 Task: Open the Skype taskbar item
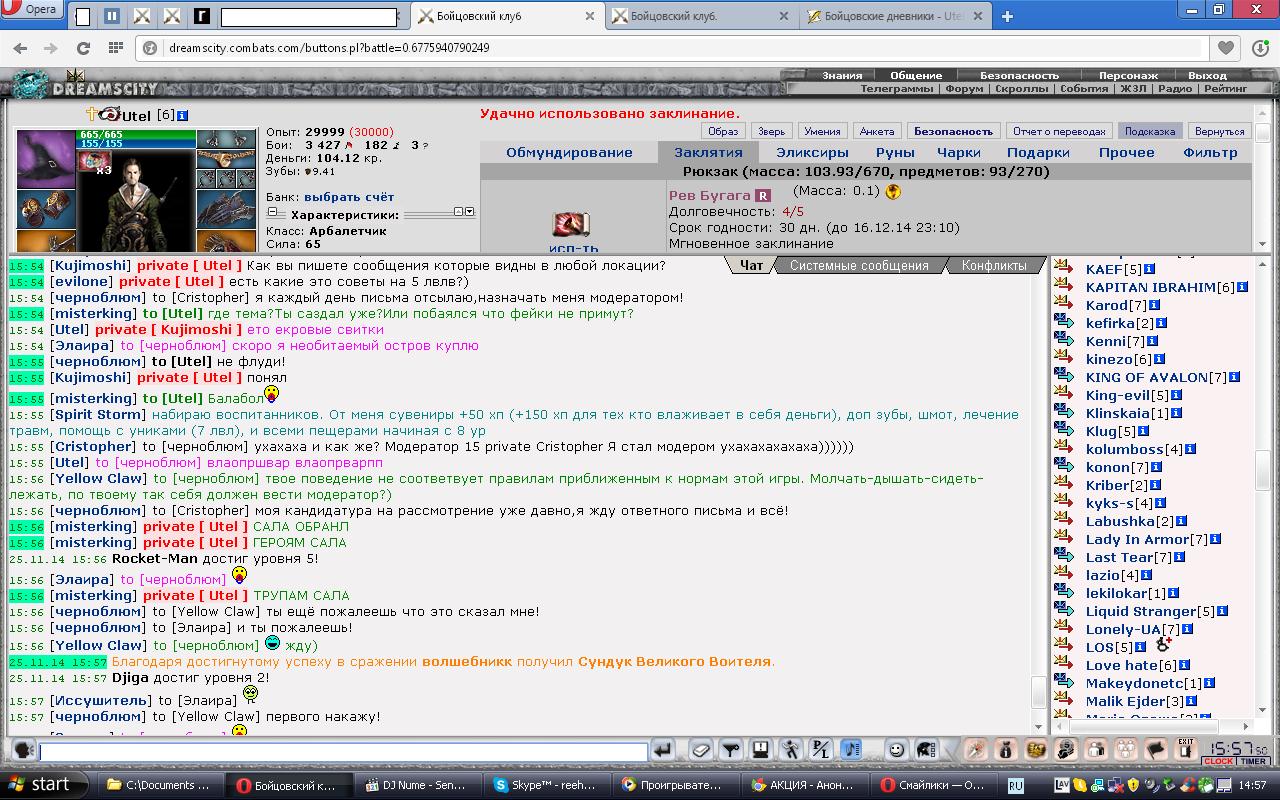point(544,785)
